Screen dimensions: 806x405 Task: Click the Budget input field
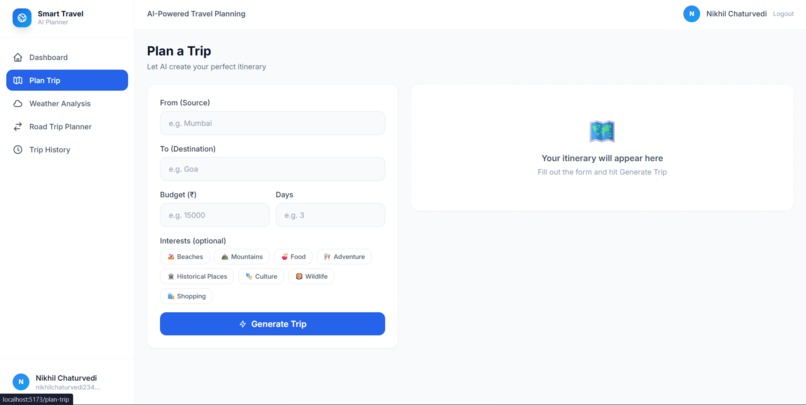click(215, 215)
